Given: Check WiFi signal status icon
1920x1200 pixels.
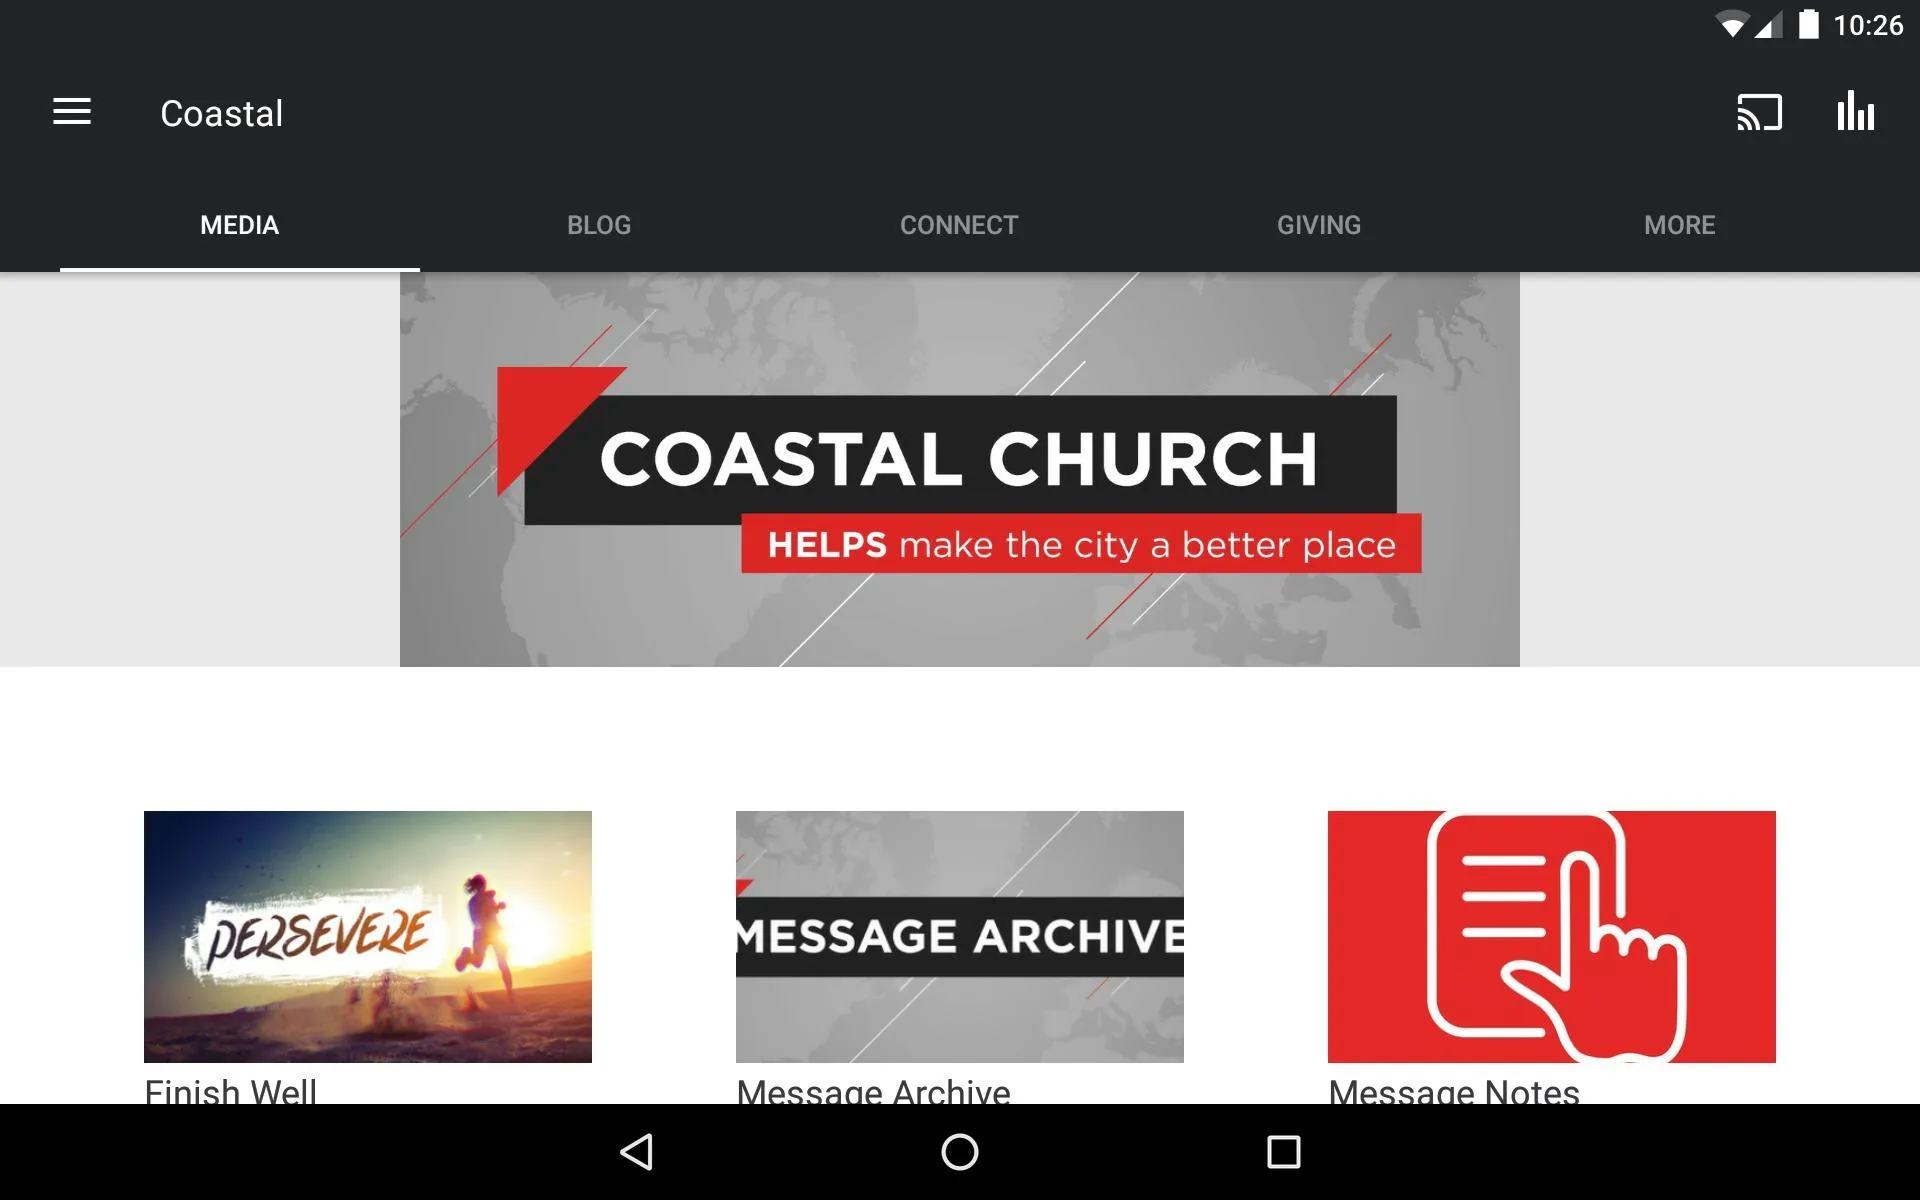Looking at the screenshot, I should (1733, 25).
